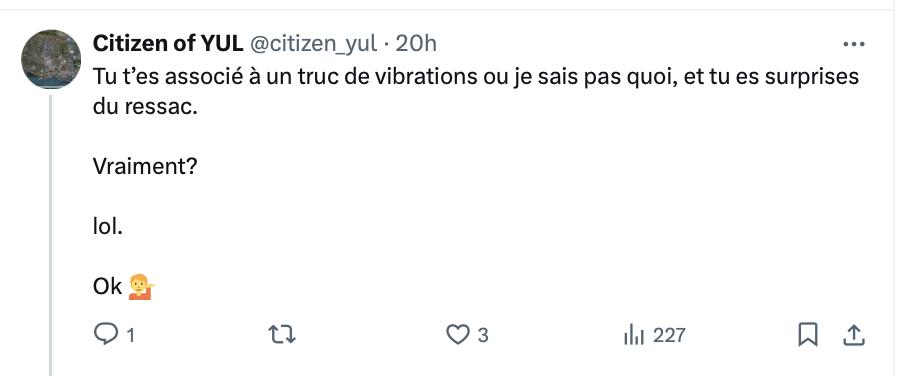
Task: Click the reply count 1
Action: [x=131, y=335]
